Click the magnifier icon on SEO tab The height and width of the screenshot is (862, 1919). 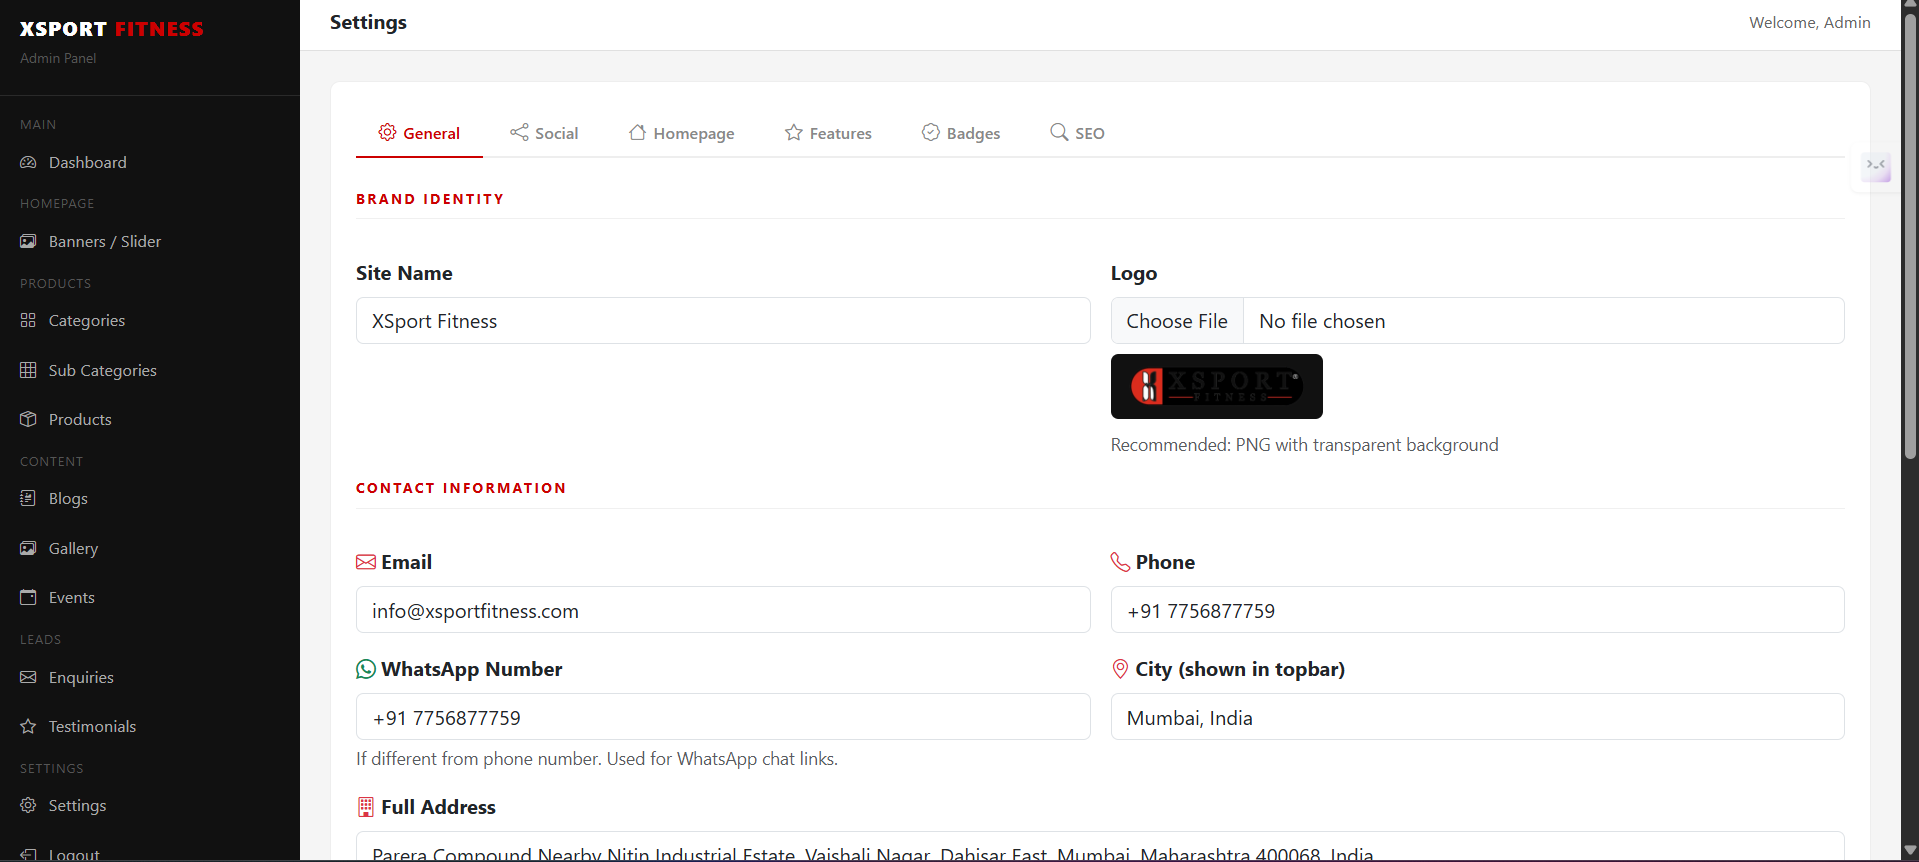tap(1059, 132)
